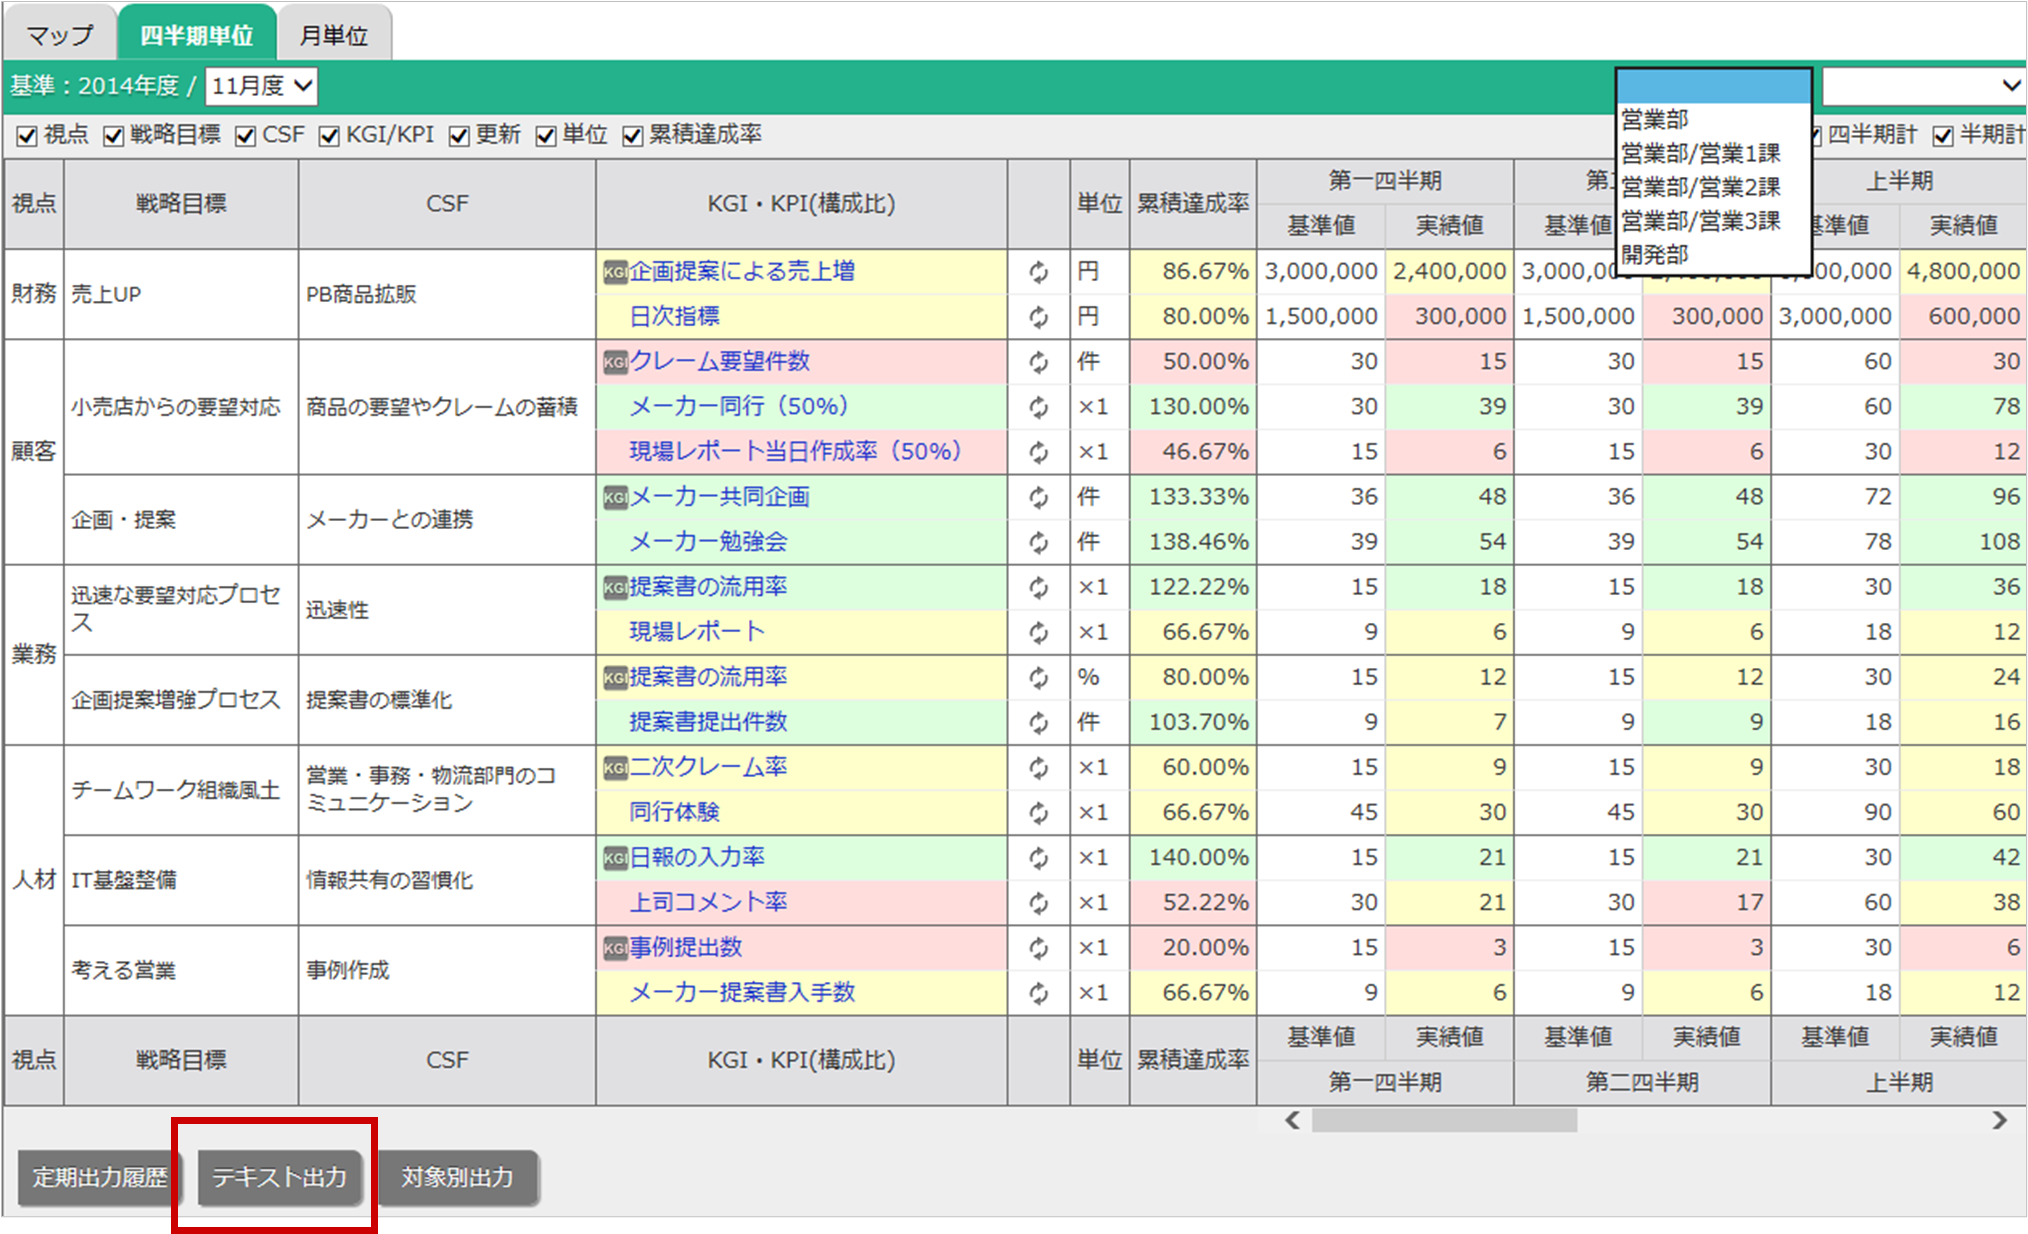
Task: Refresh the メーカー提案書入手数 row
Action: (x=1038, y=992)
